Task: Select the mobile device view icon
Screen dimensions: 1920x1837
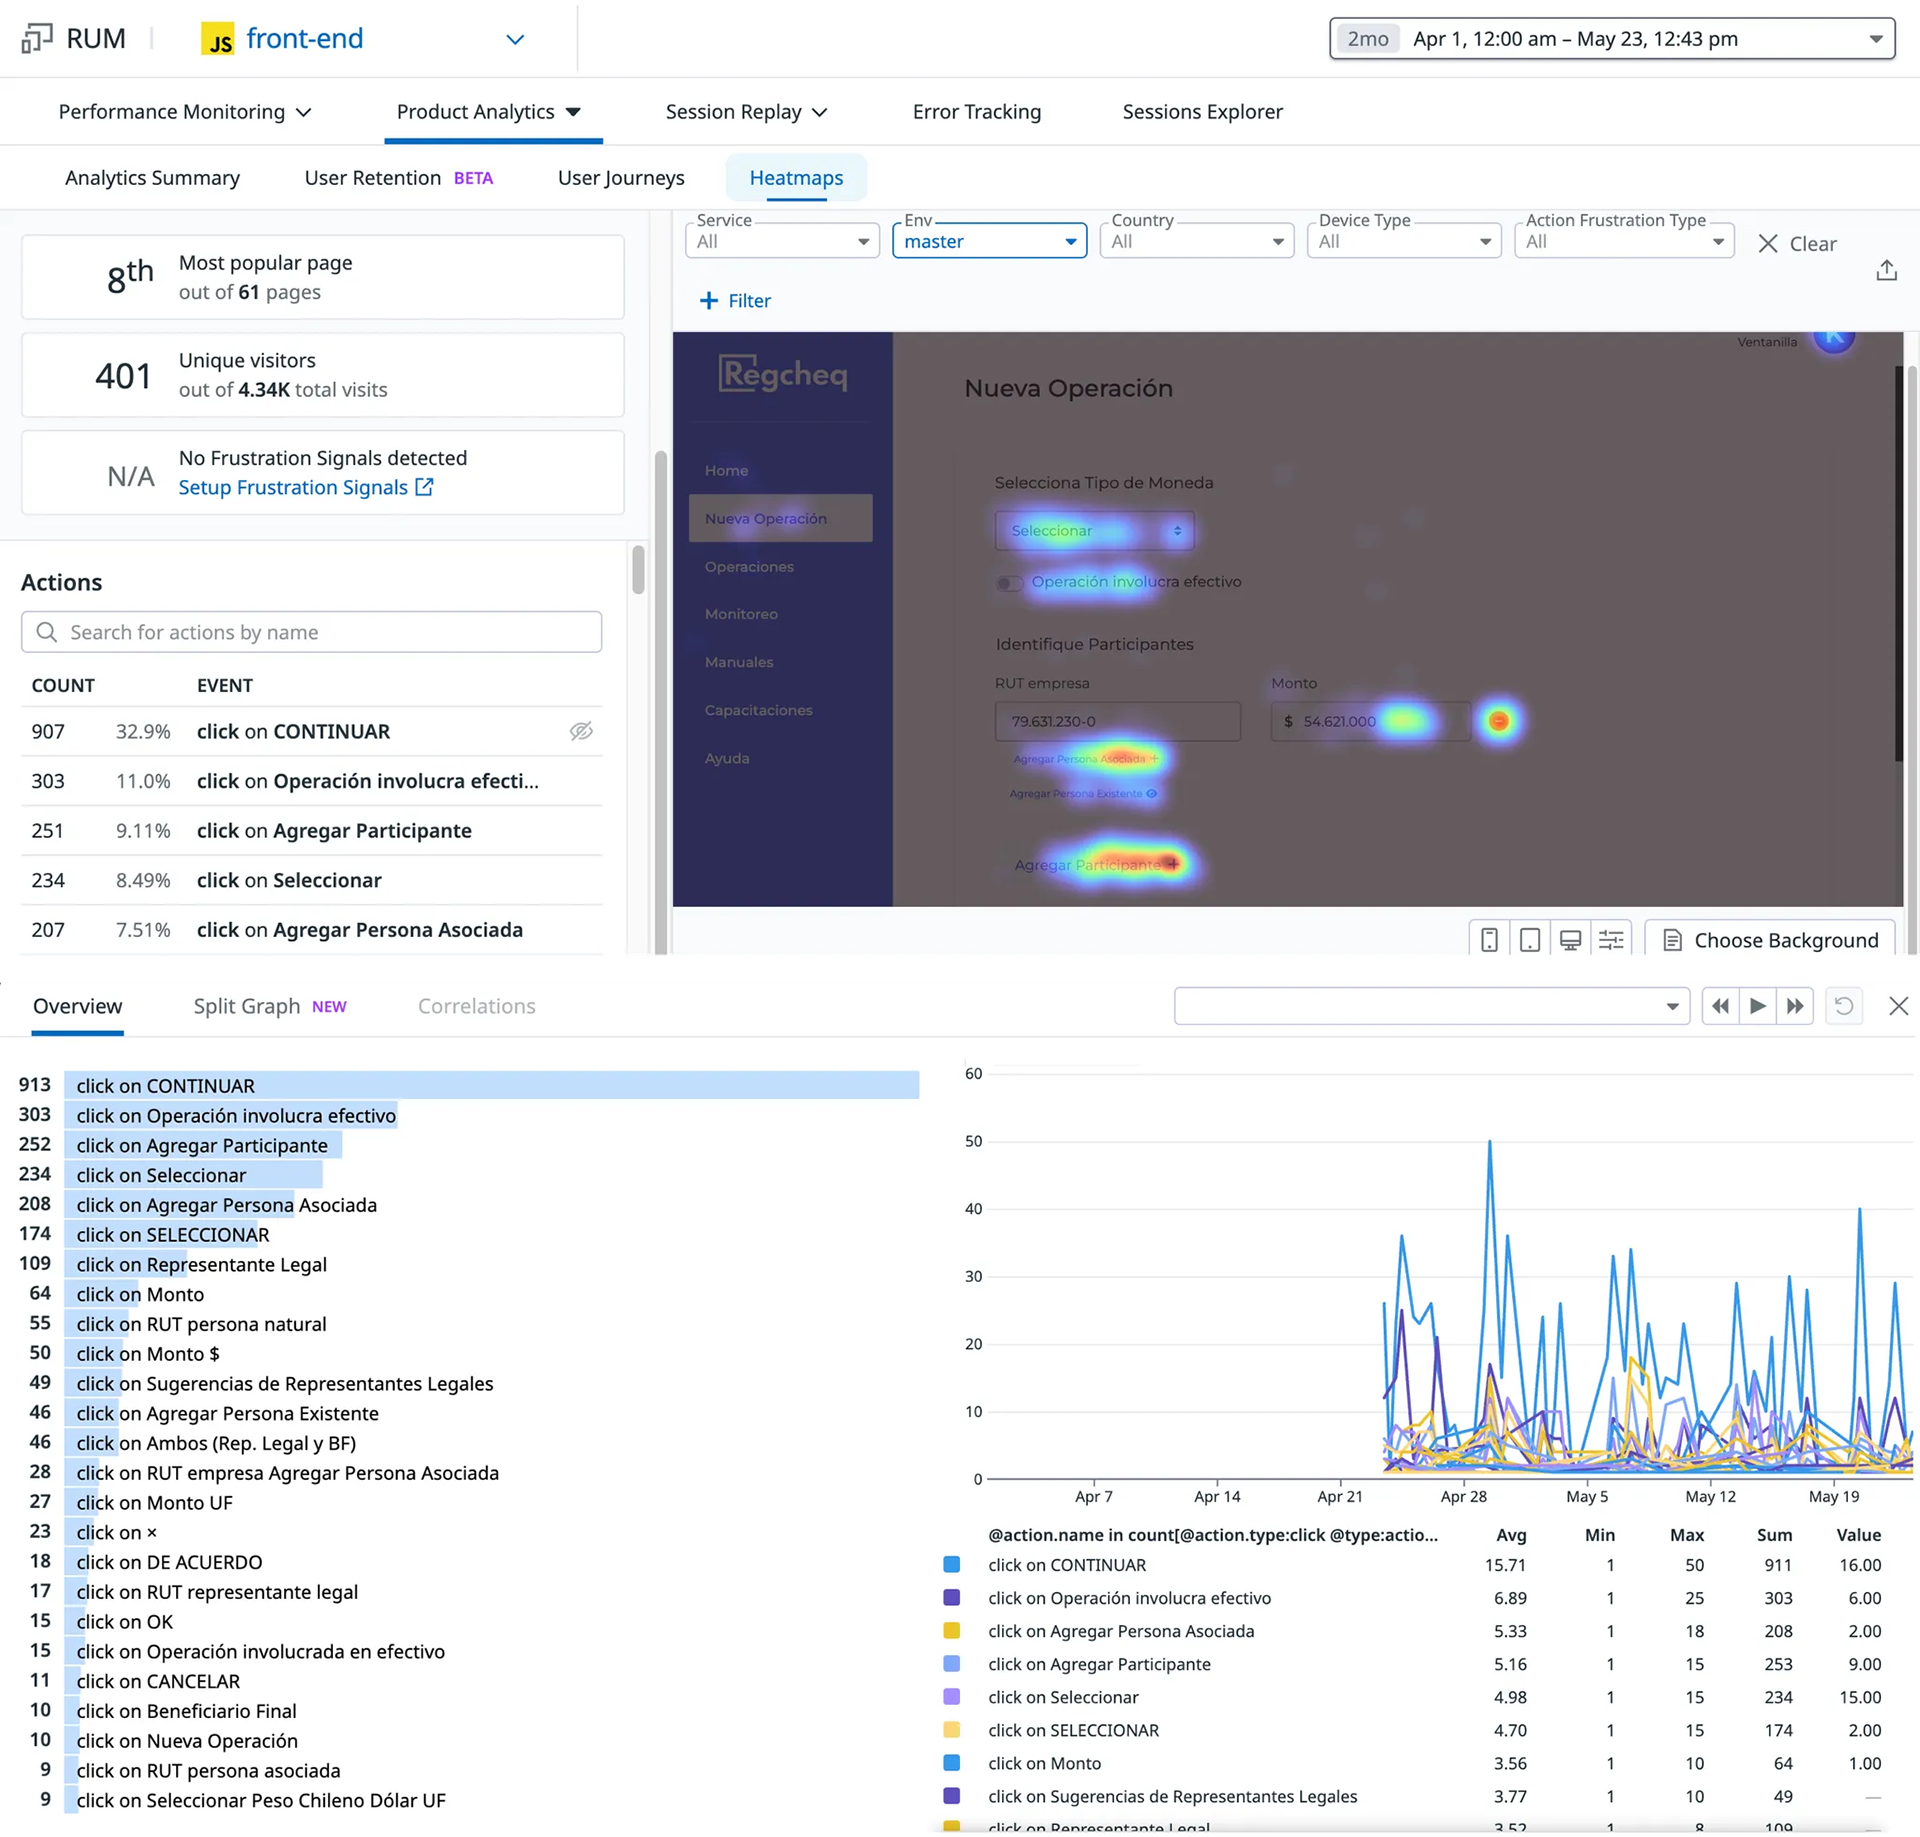Action: tap(1489, 940)
